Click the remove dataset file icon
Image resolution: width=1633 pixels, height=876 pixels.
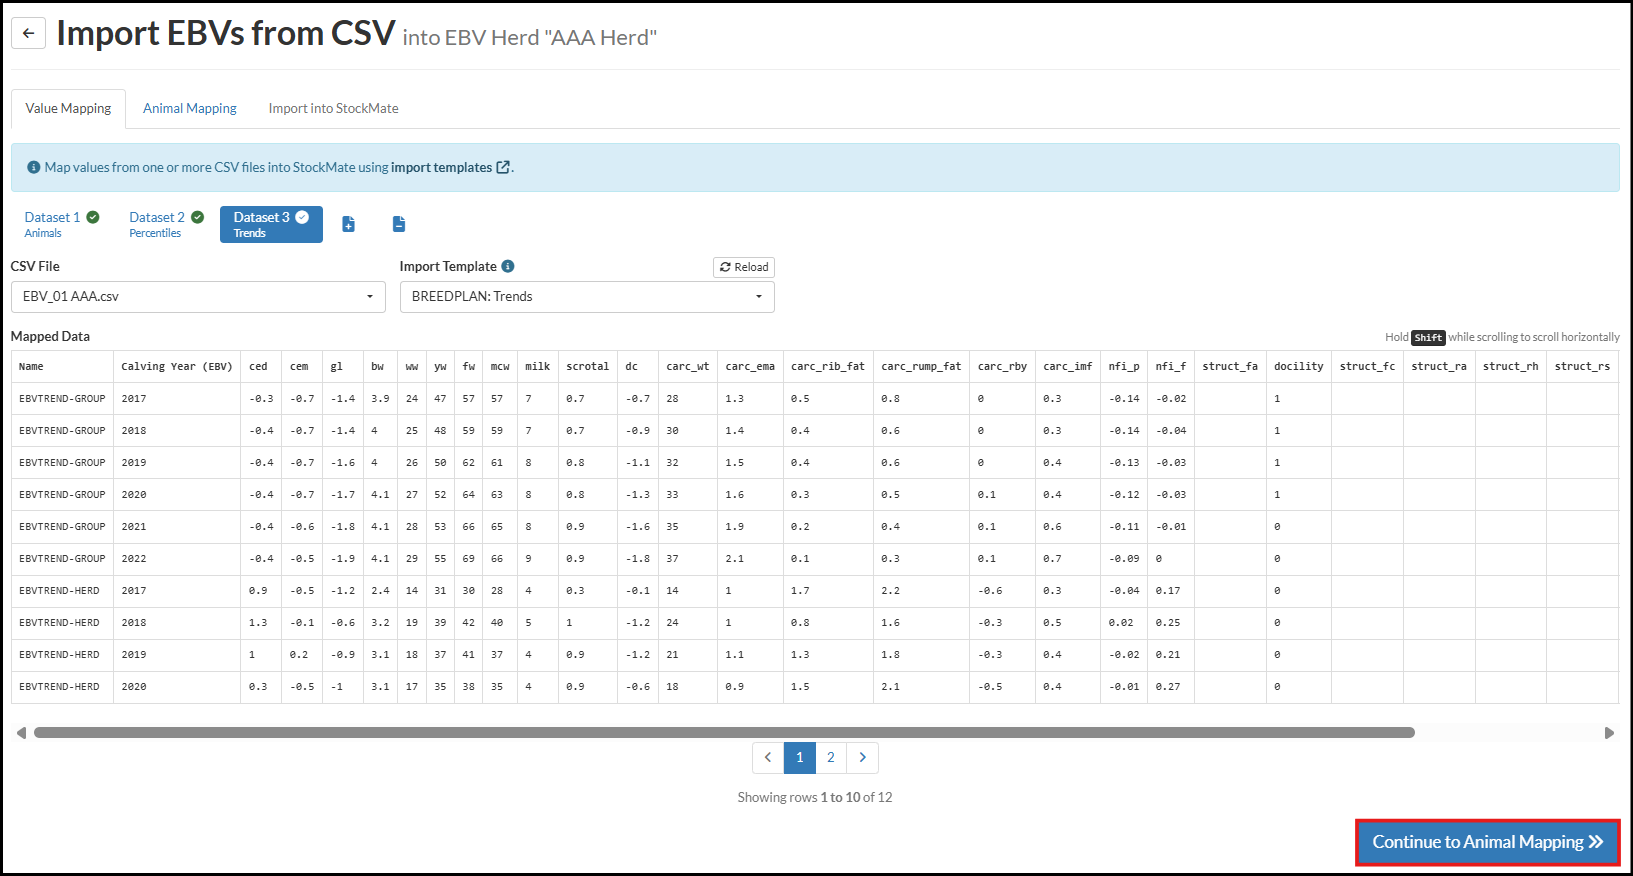[398, 224]
